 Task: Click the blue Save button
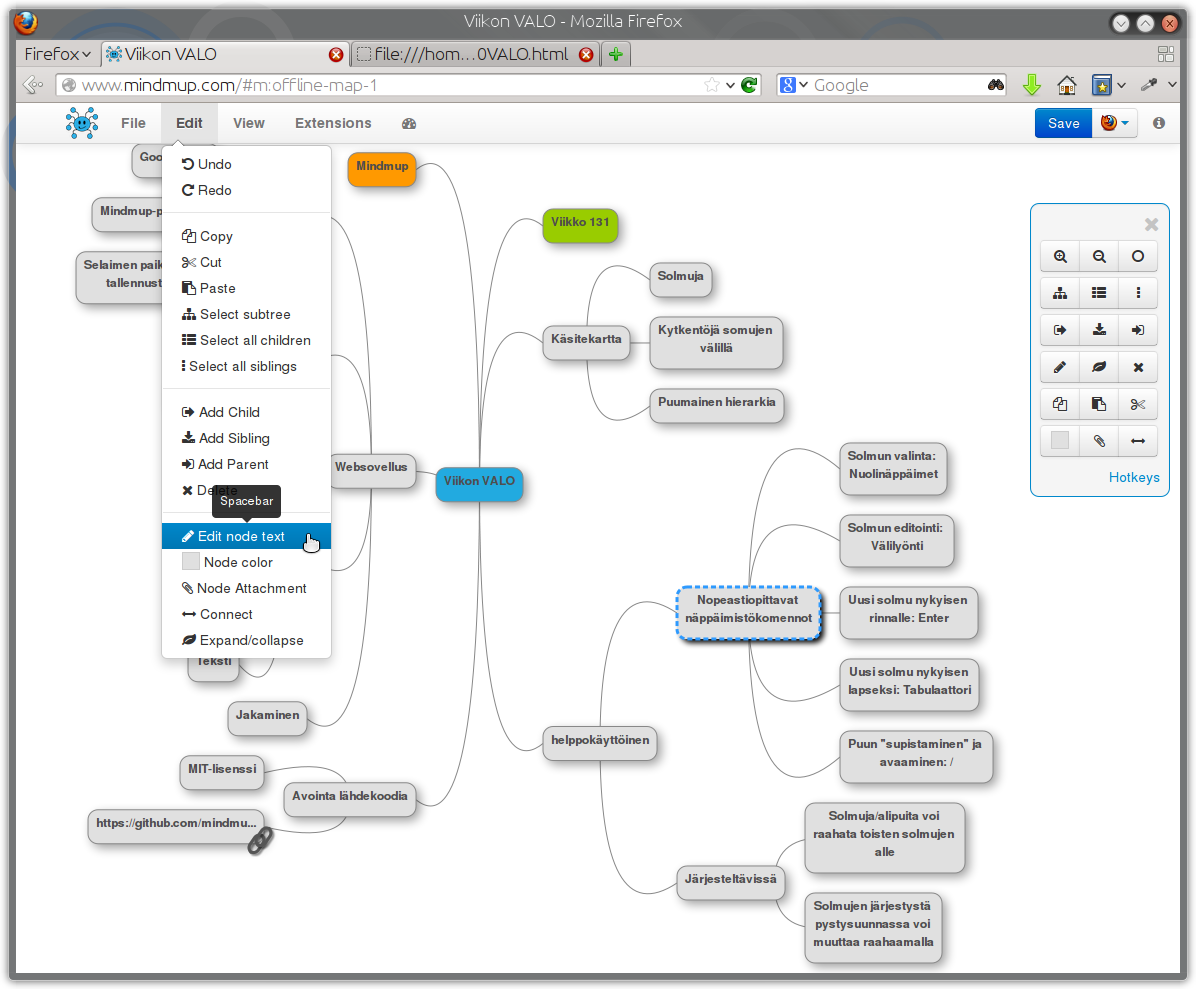click(x=1063, y=124)
